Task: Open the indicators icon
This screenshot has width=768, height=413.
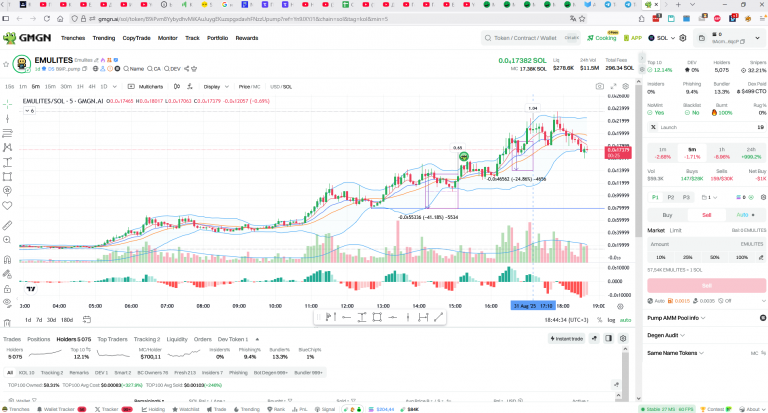Action: point(190,86)
